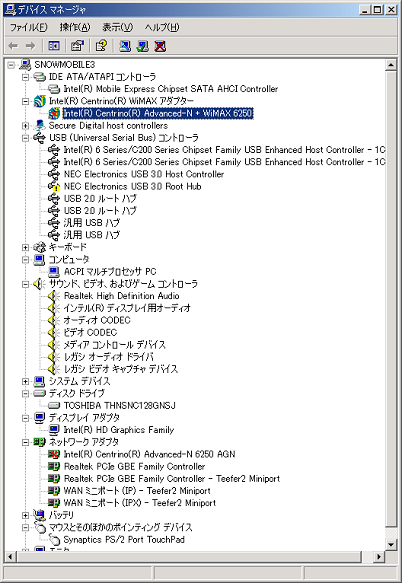Select the レガシ ビデオ キャプチャ デバイス entry
402x583 pixels.
tap(120, 369)
